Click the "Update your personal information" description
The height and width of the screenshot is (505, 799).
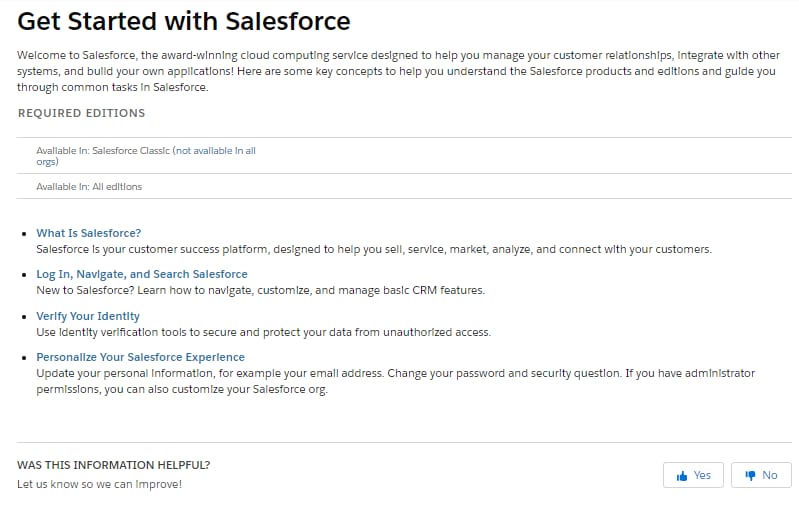pos(395,381)
